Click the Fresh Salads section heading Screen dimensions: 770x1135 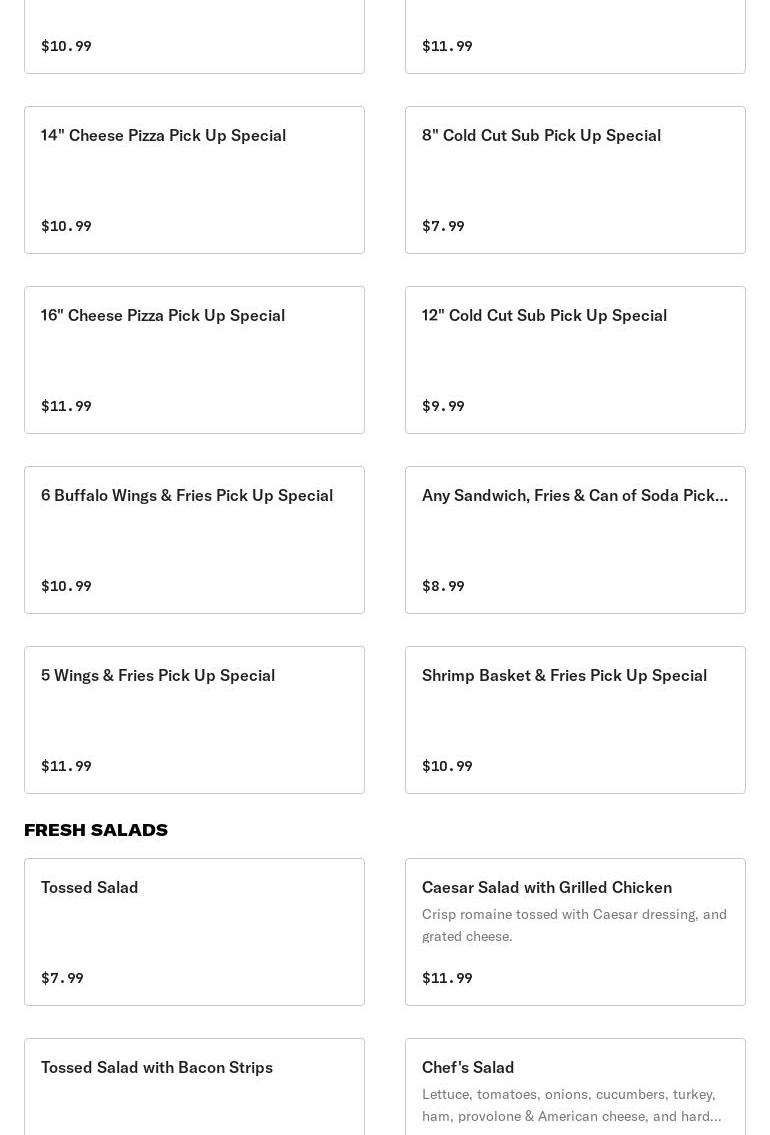pos(96,830)
